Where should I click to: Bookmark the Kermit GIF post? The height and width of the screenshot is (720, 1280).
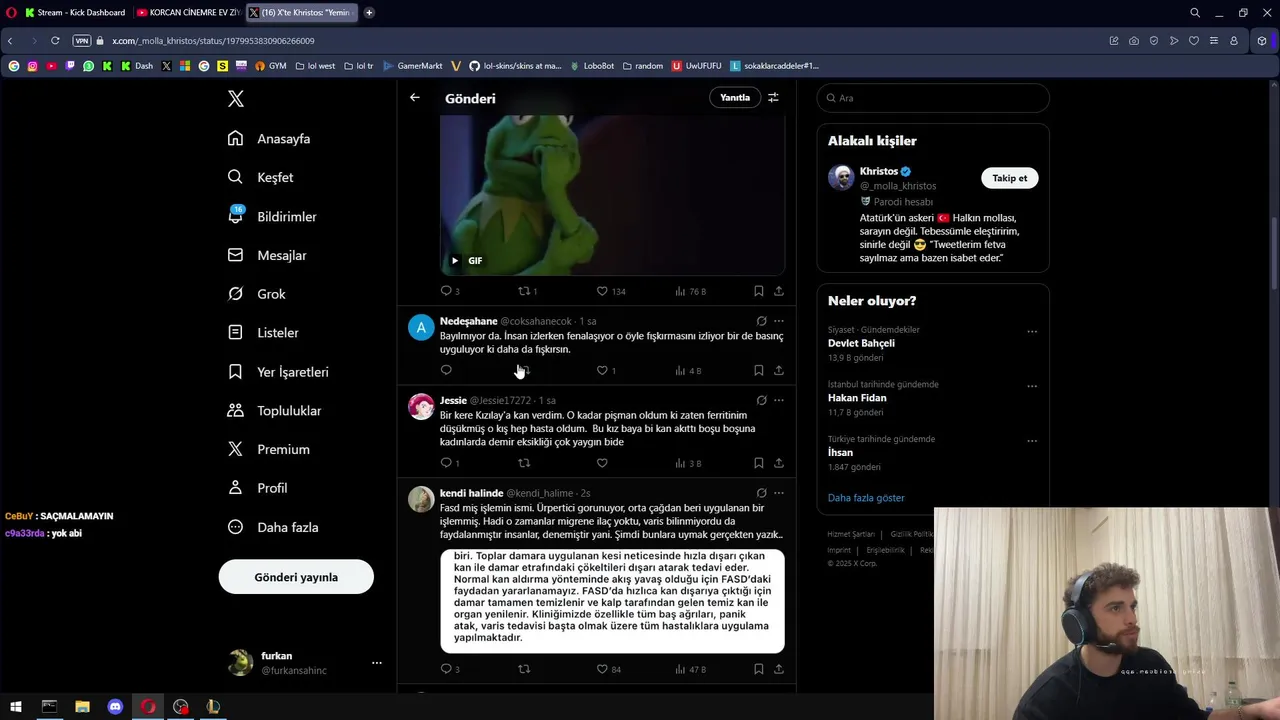pos(758,291)
